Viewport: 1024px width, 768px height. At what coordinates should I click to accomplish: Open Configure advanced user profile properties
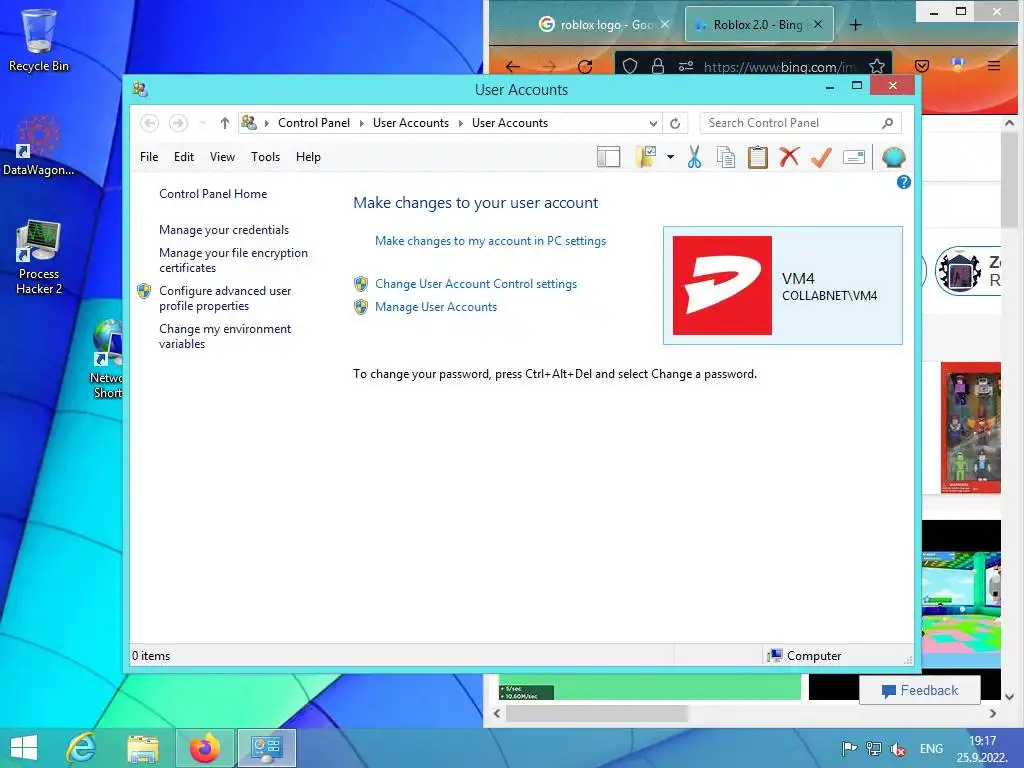click(225, 298)
